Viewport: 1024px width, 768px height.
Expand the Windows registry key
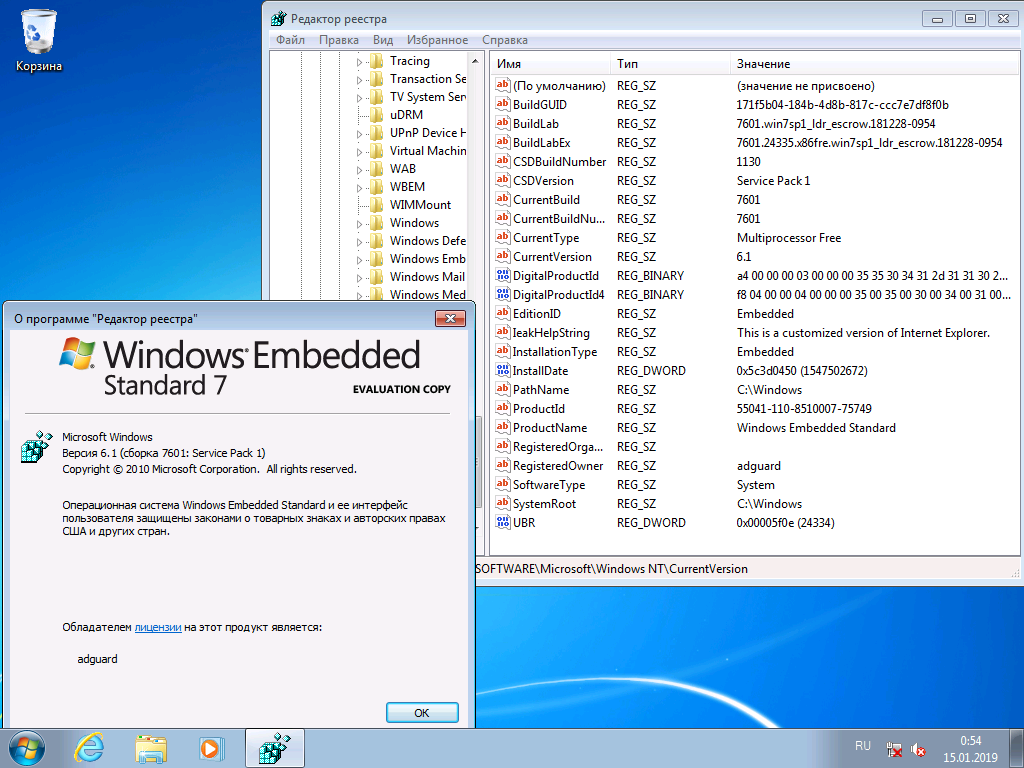[x=359, y=223]
